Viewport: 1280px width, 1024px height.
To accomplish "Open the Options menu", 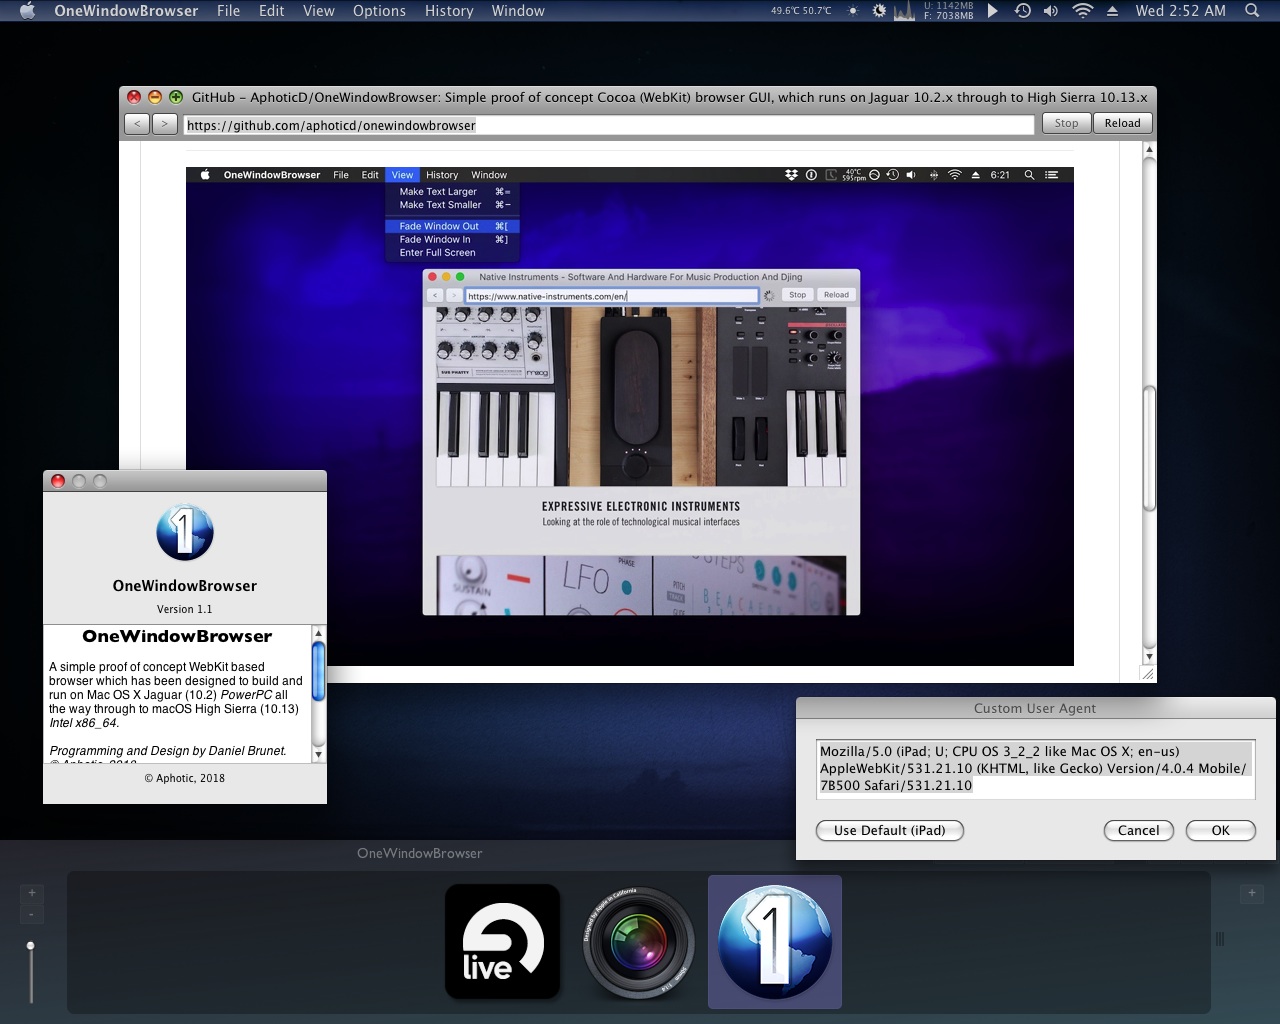I will pyautogui.click(x=379, y=11).
